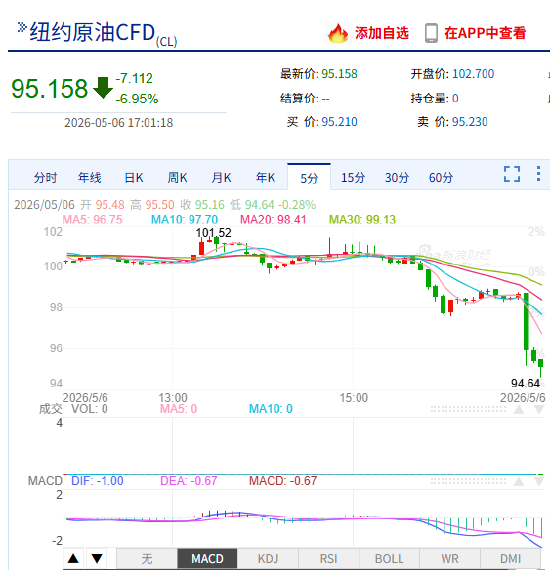Screen dimensions: 550x570
Task: Click the volume panel grey up arrow
Action: [519, 410]
